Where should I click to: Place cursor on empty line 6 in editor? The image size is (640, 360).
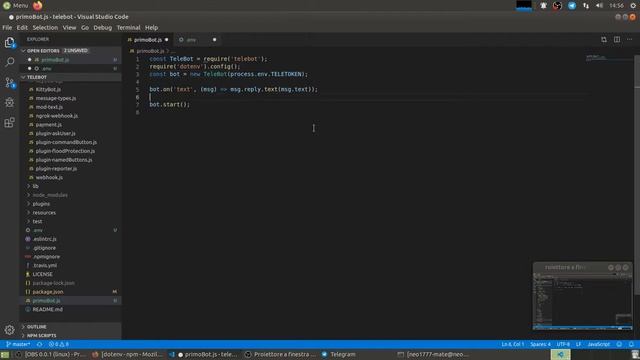tap(367, 97)
